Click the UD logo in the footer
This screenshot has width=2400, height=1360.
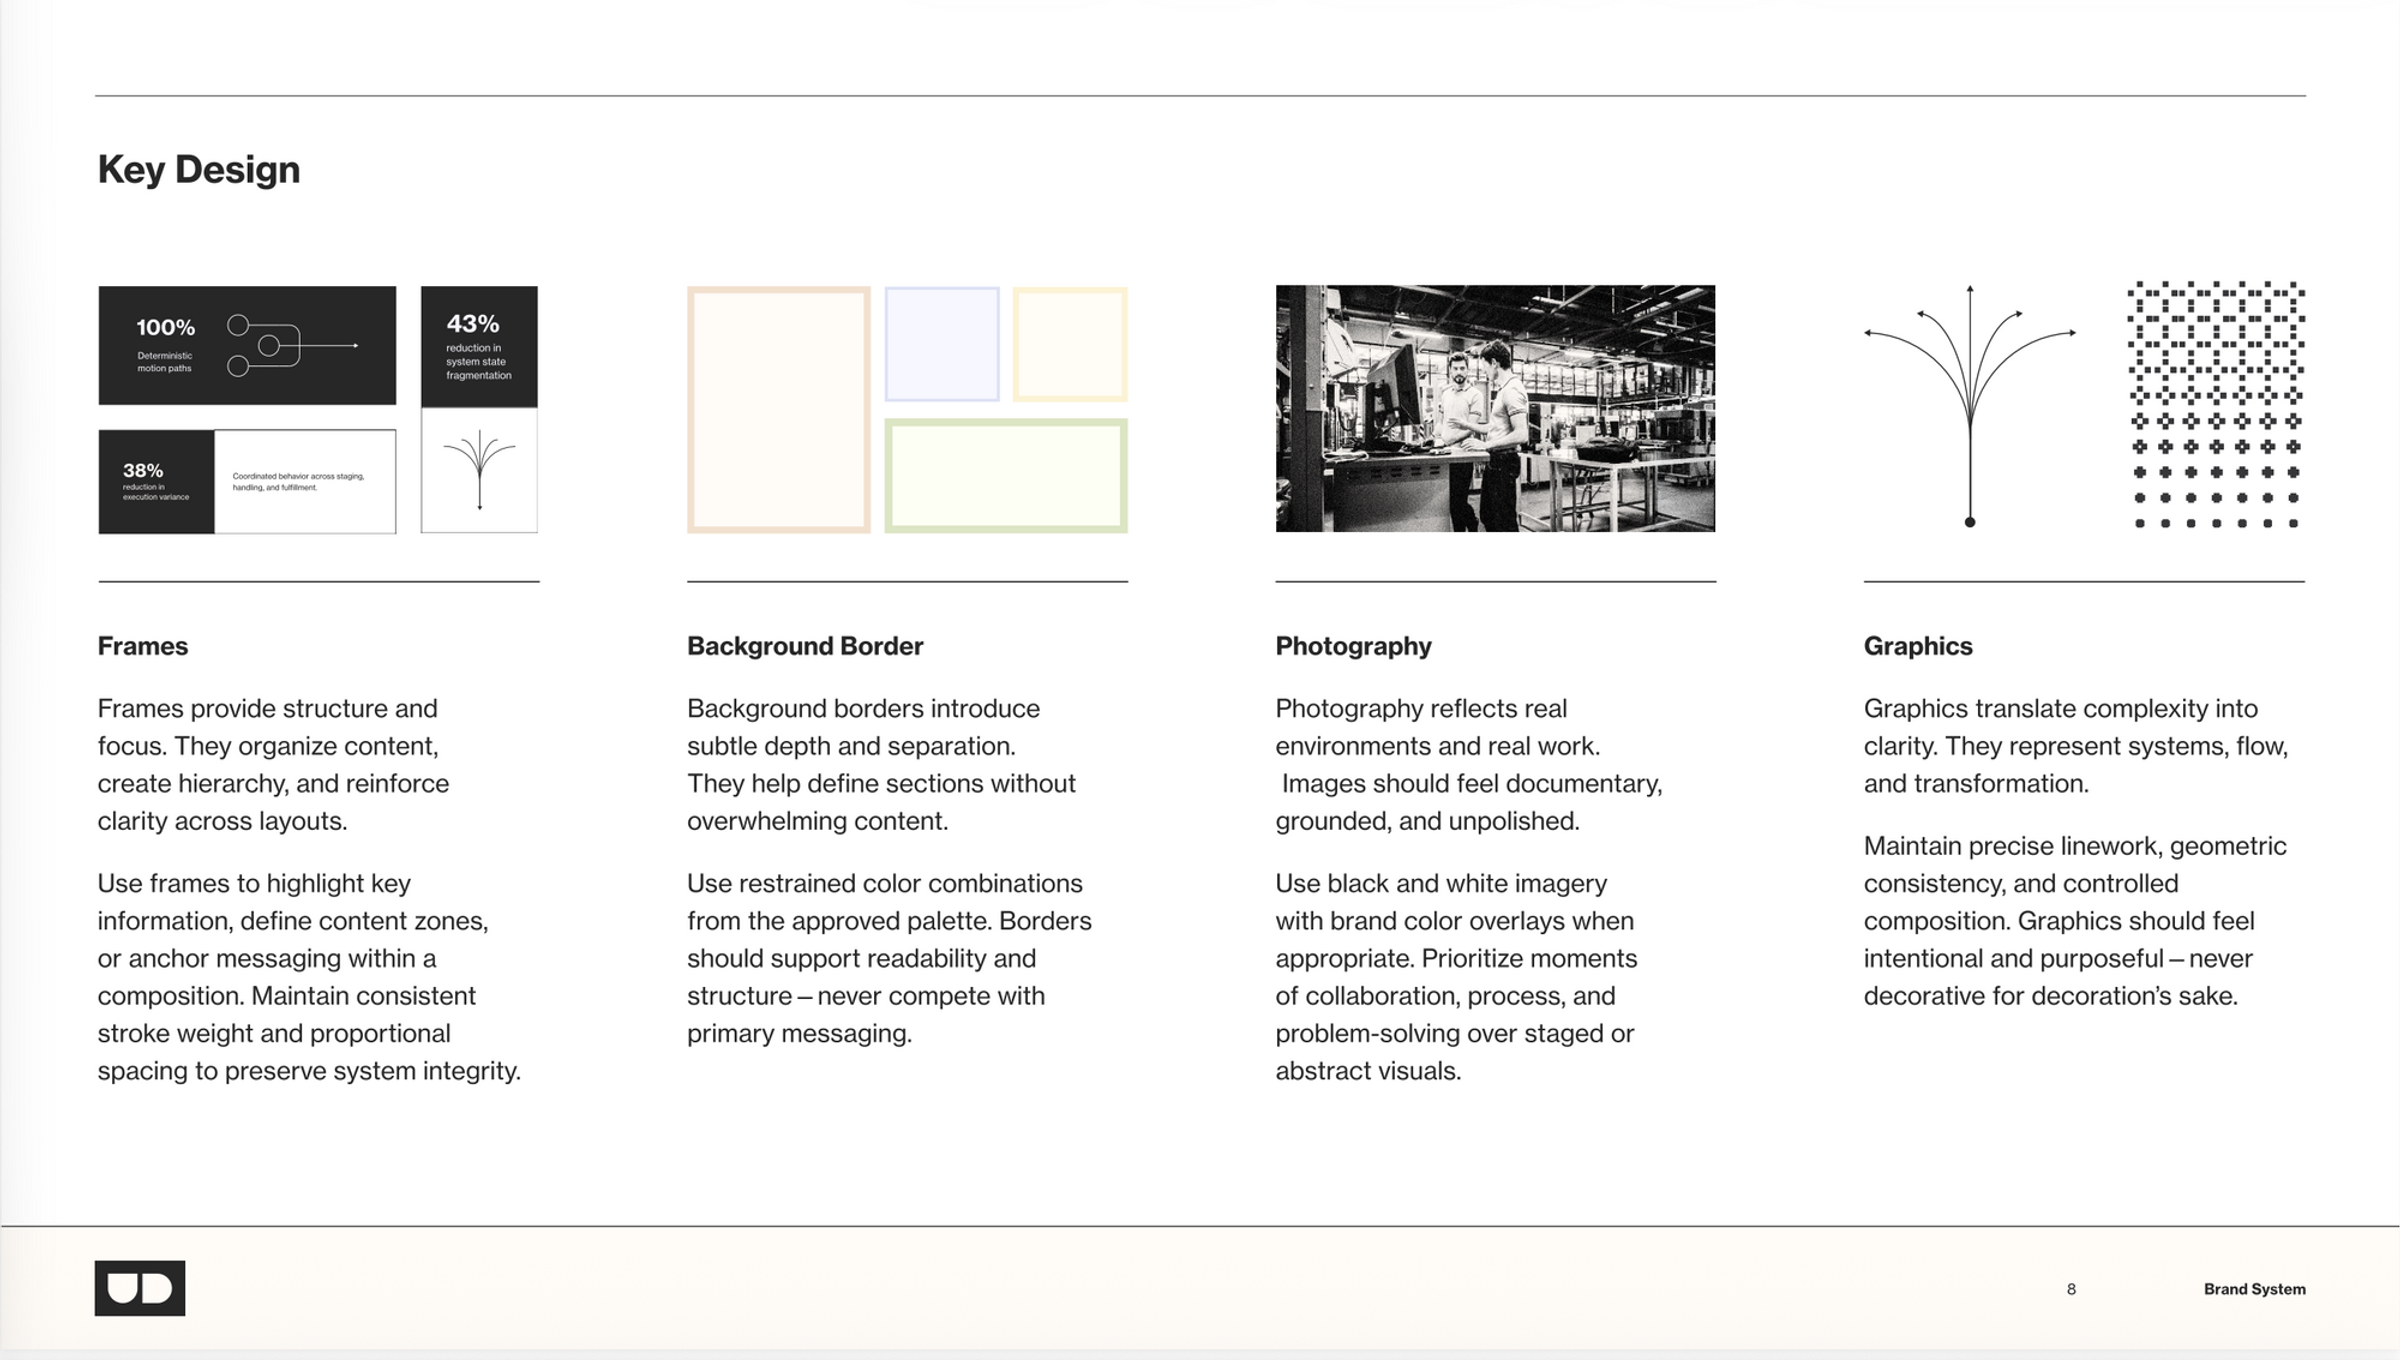pyautogui.click(x=140, y=1288)
